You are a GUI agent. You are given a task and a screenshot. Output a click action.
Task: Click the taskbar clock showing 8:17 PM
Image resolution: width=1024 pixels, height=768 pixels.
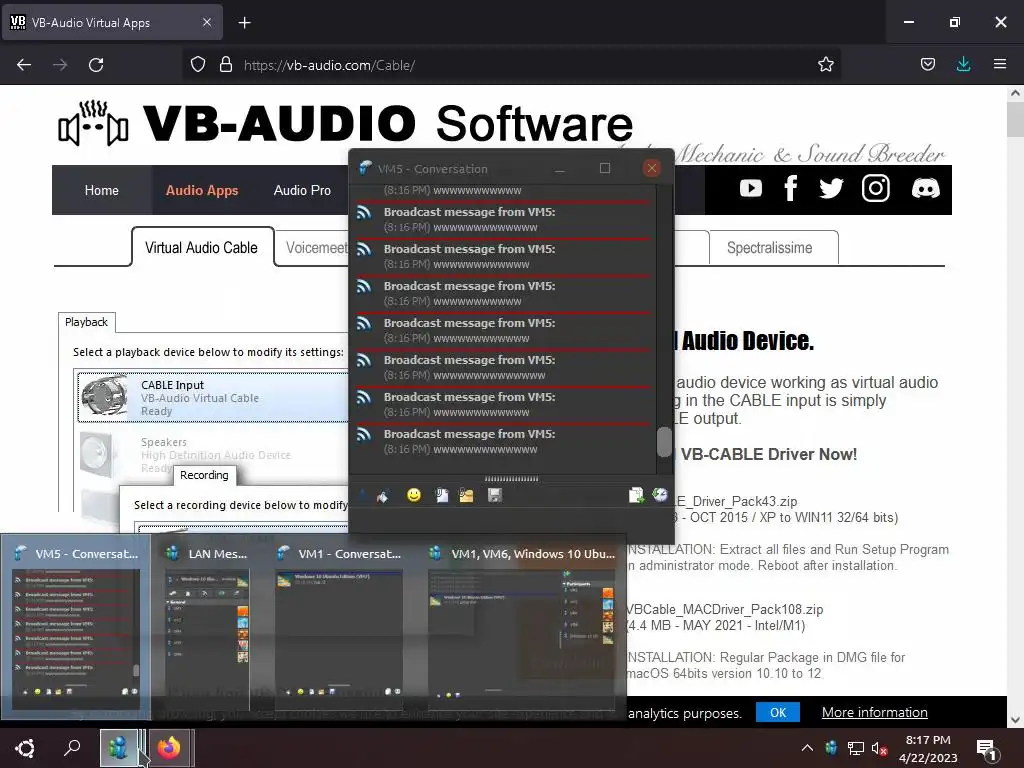[927, 748]
